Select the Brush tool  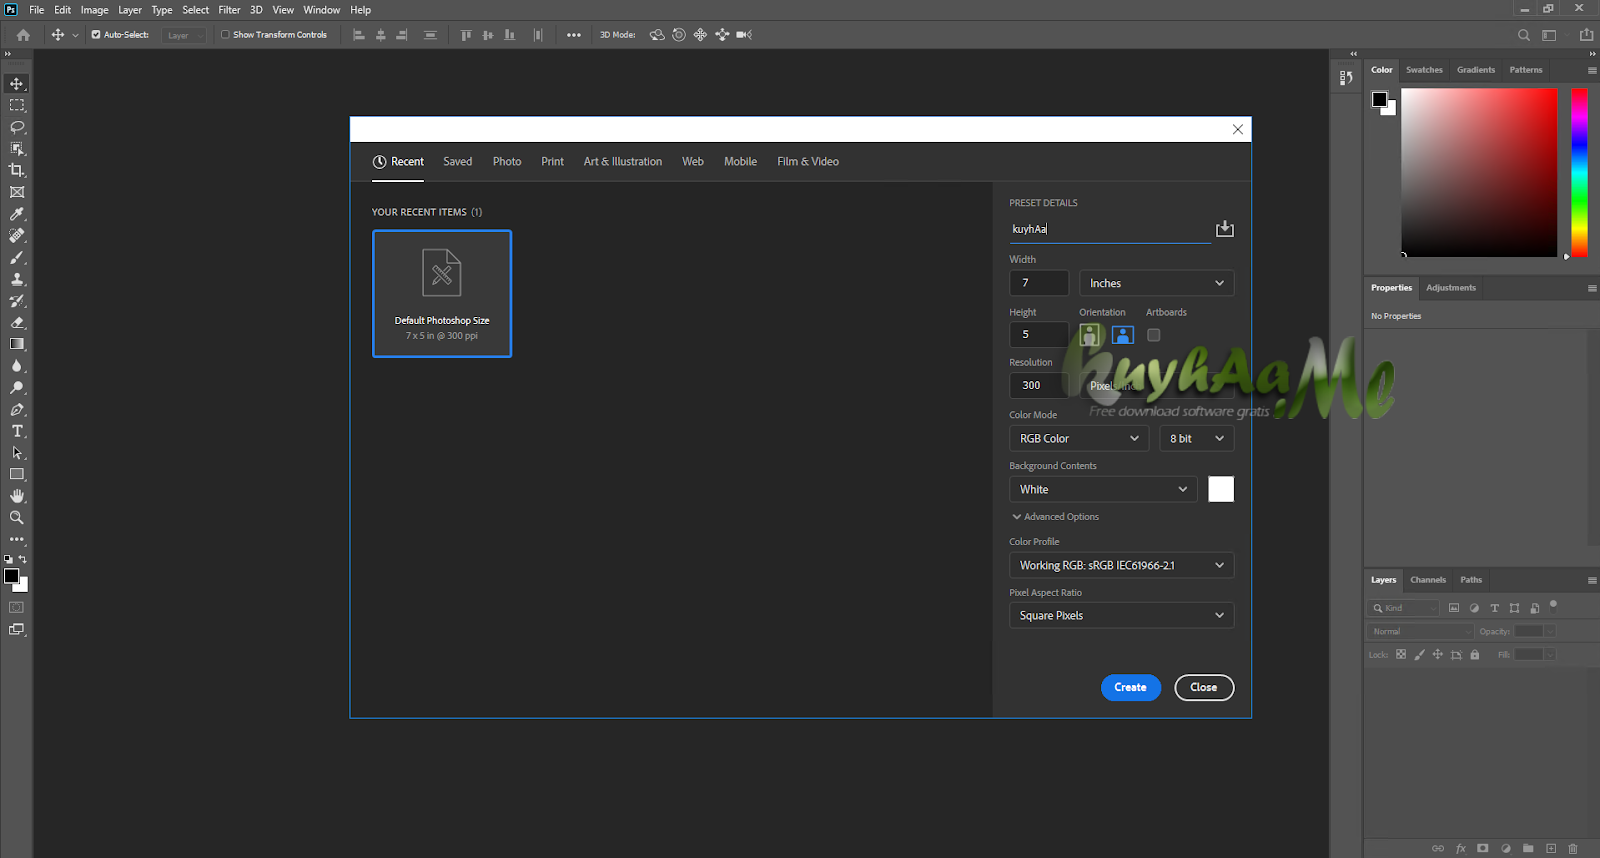tap(17, 258)
